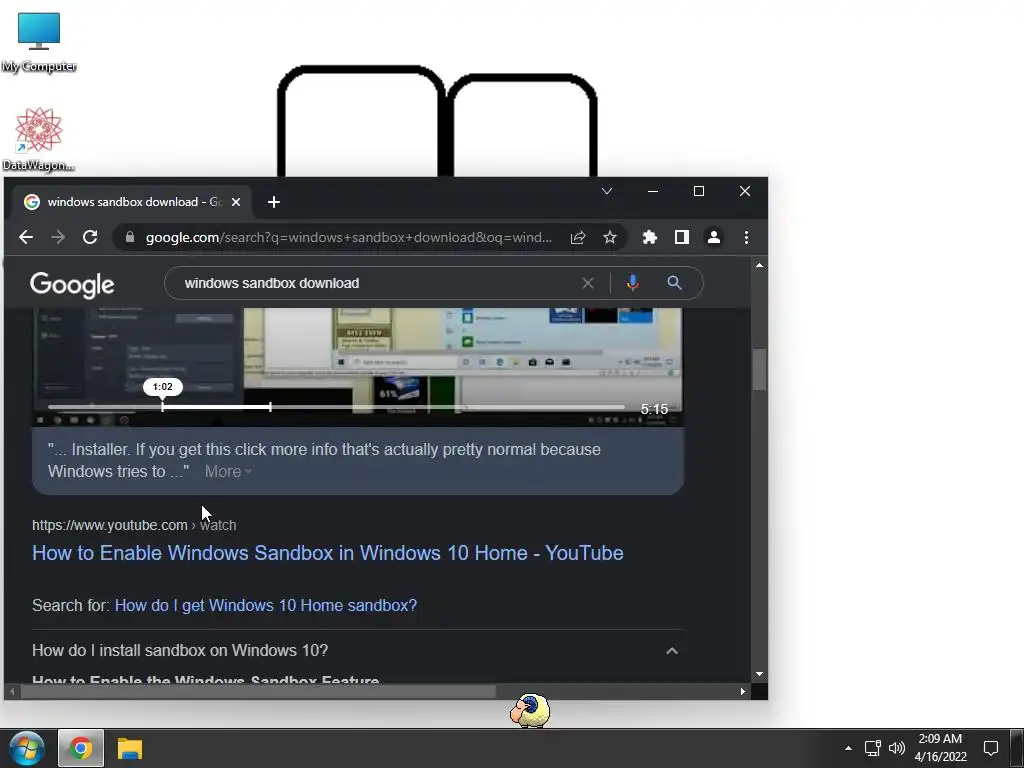Open the Windows Start menu

coord(27,748)
